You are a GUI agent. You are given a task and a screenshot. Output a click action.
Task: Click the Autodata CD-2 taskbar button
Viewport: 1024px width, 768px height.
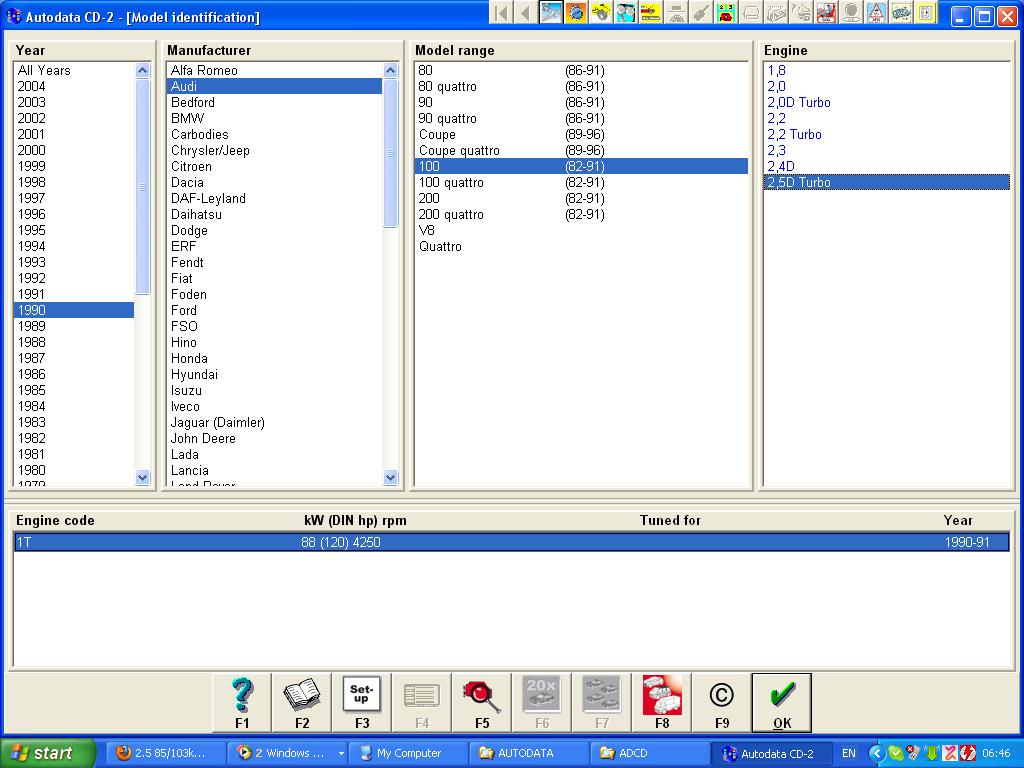(771, 753)
